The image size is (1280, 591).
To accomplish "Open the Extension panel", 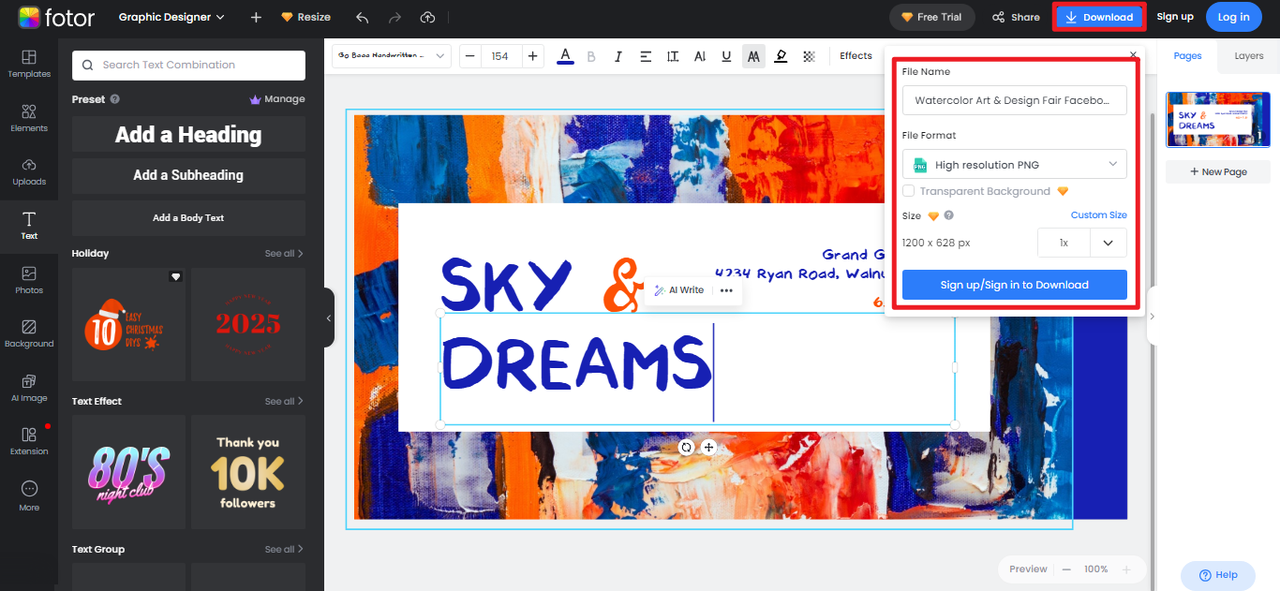I will coord(29,441).
